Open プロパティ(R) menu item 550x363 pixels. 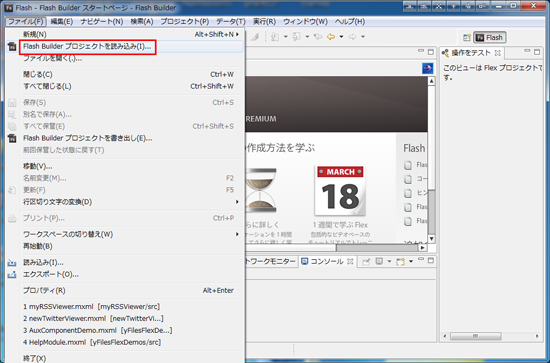[x=132, y=290]
